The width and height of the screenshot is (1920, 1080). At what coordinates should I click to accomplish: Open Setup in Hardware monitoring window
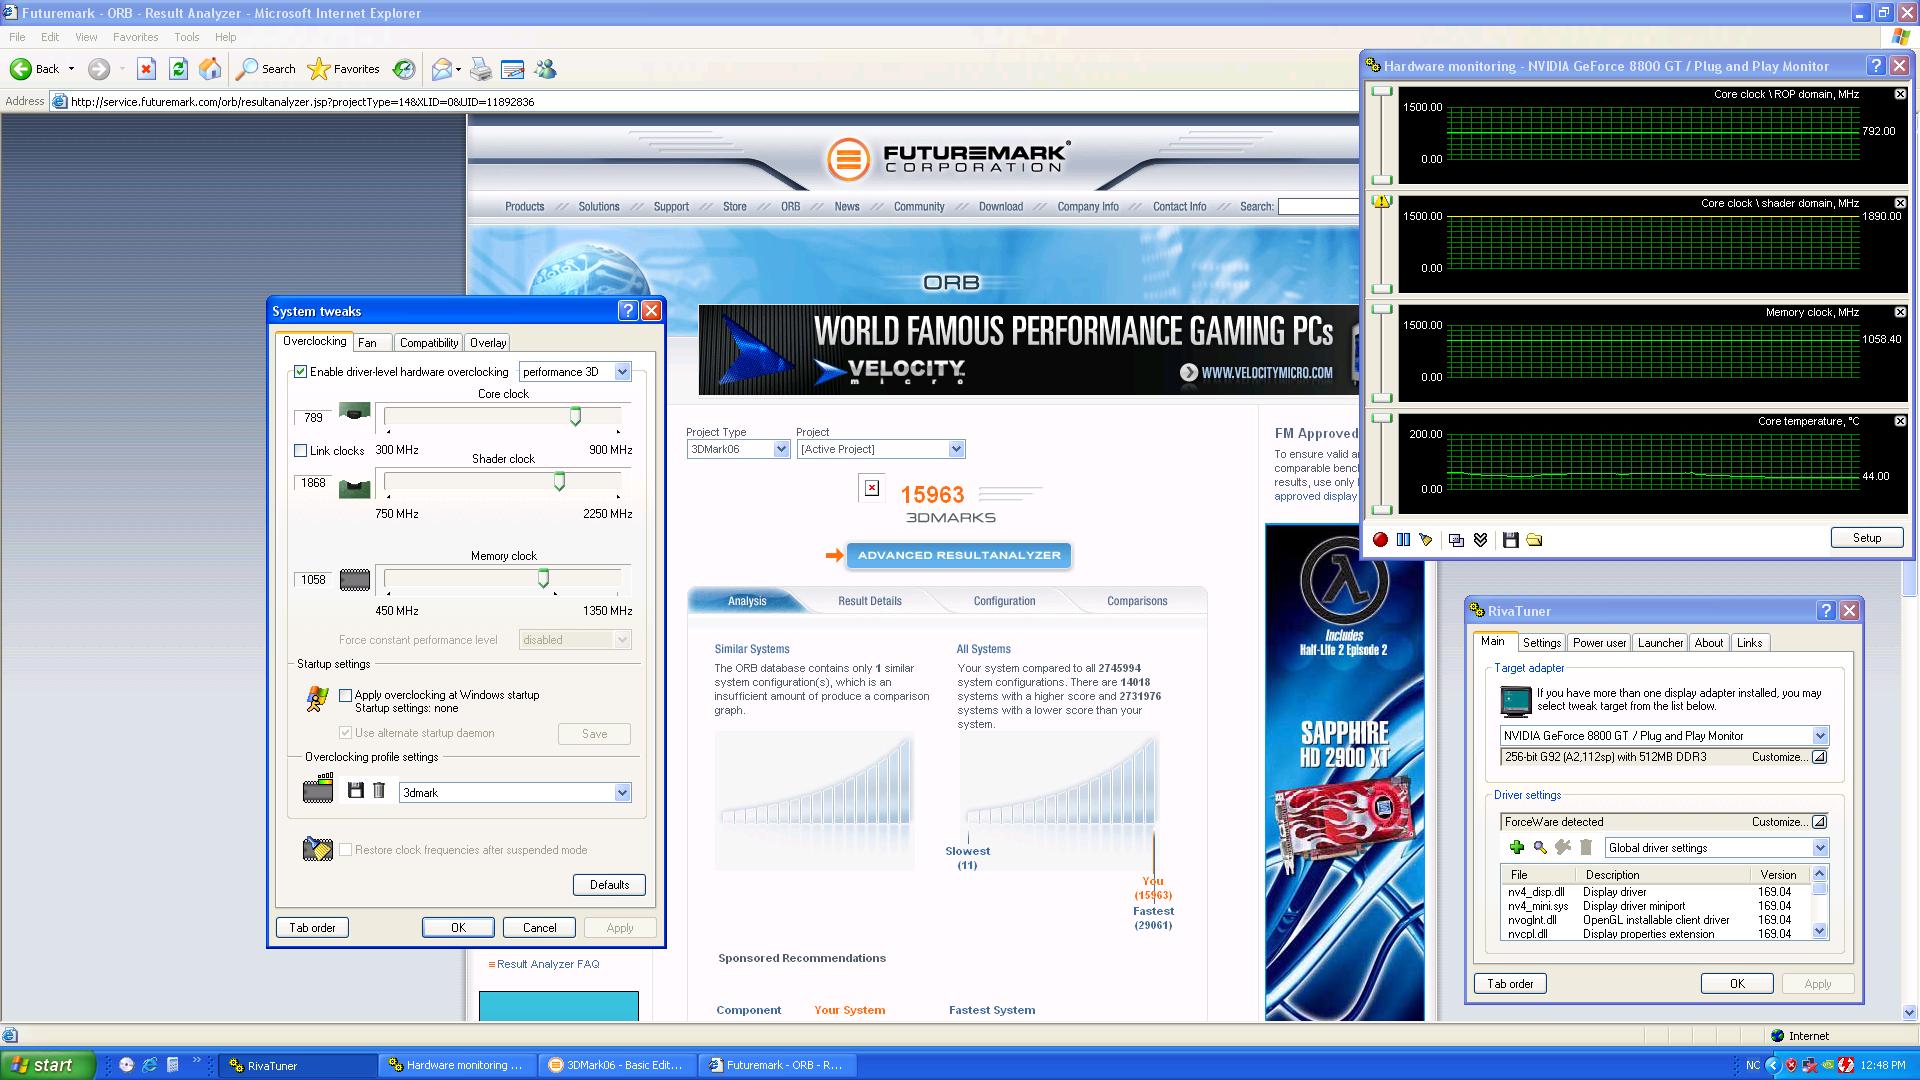1867,538
